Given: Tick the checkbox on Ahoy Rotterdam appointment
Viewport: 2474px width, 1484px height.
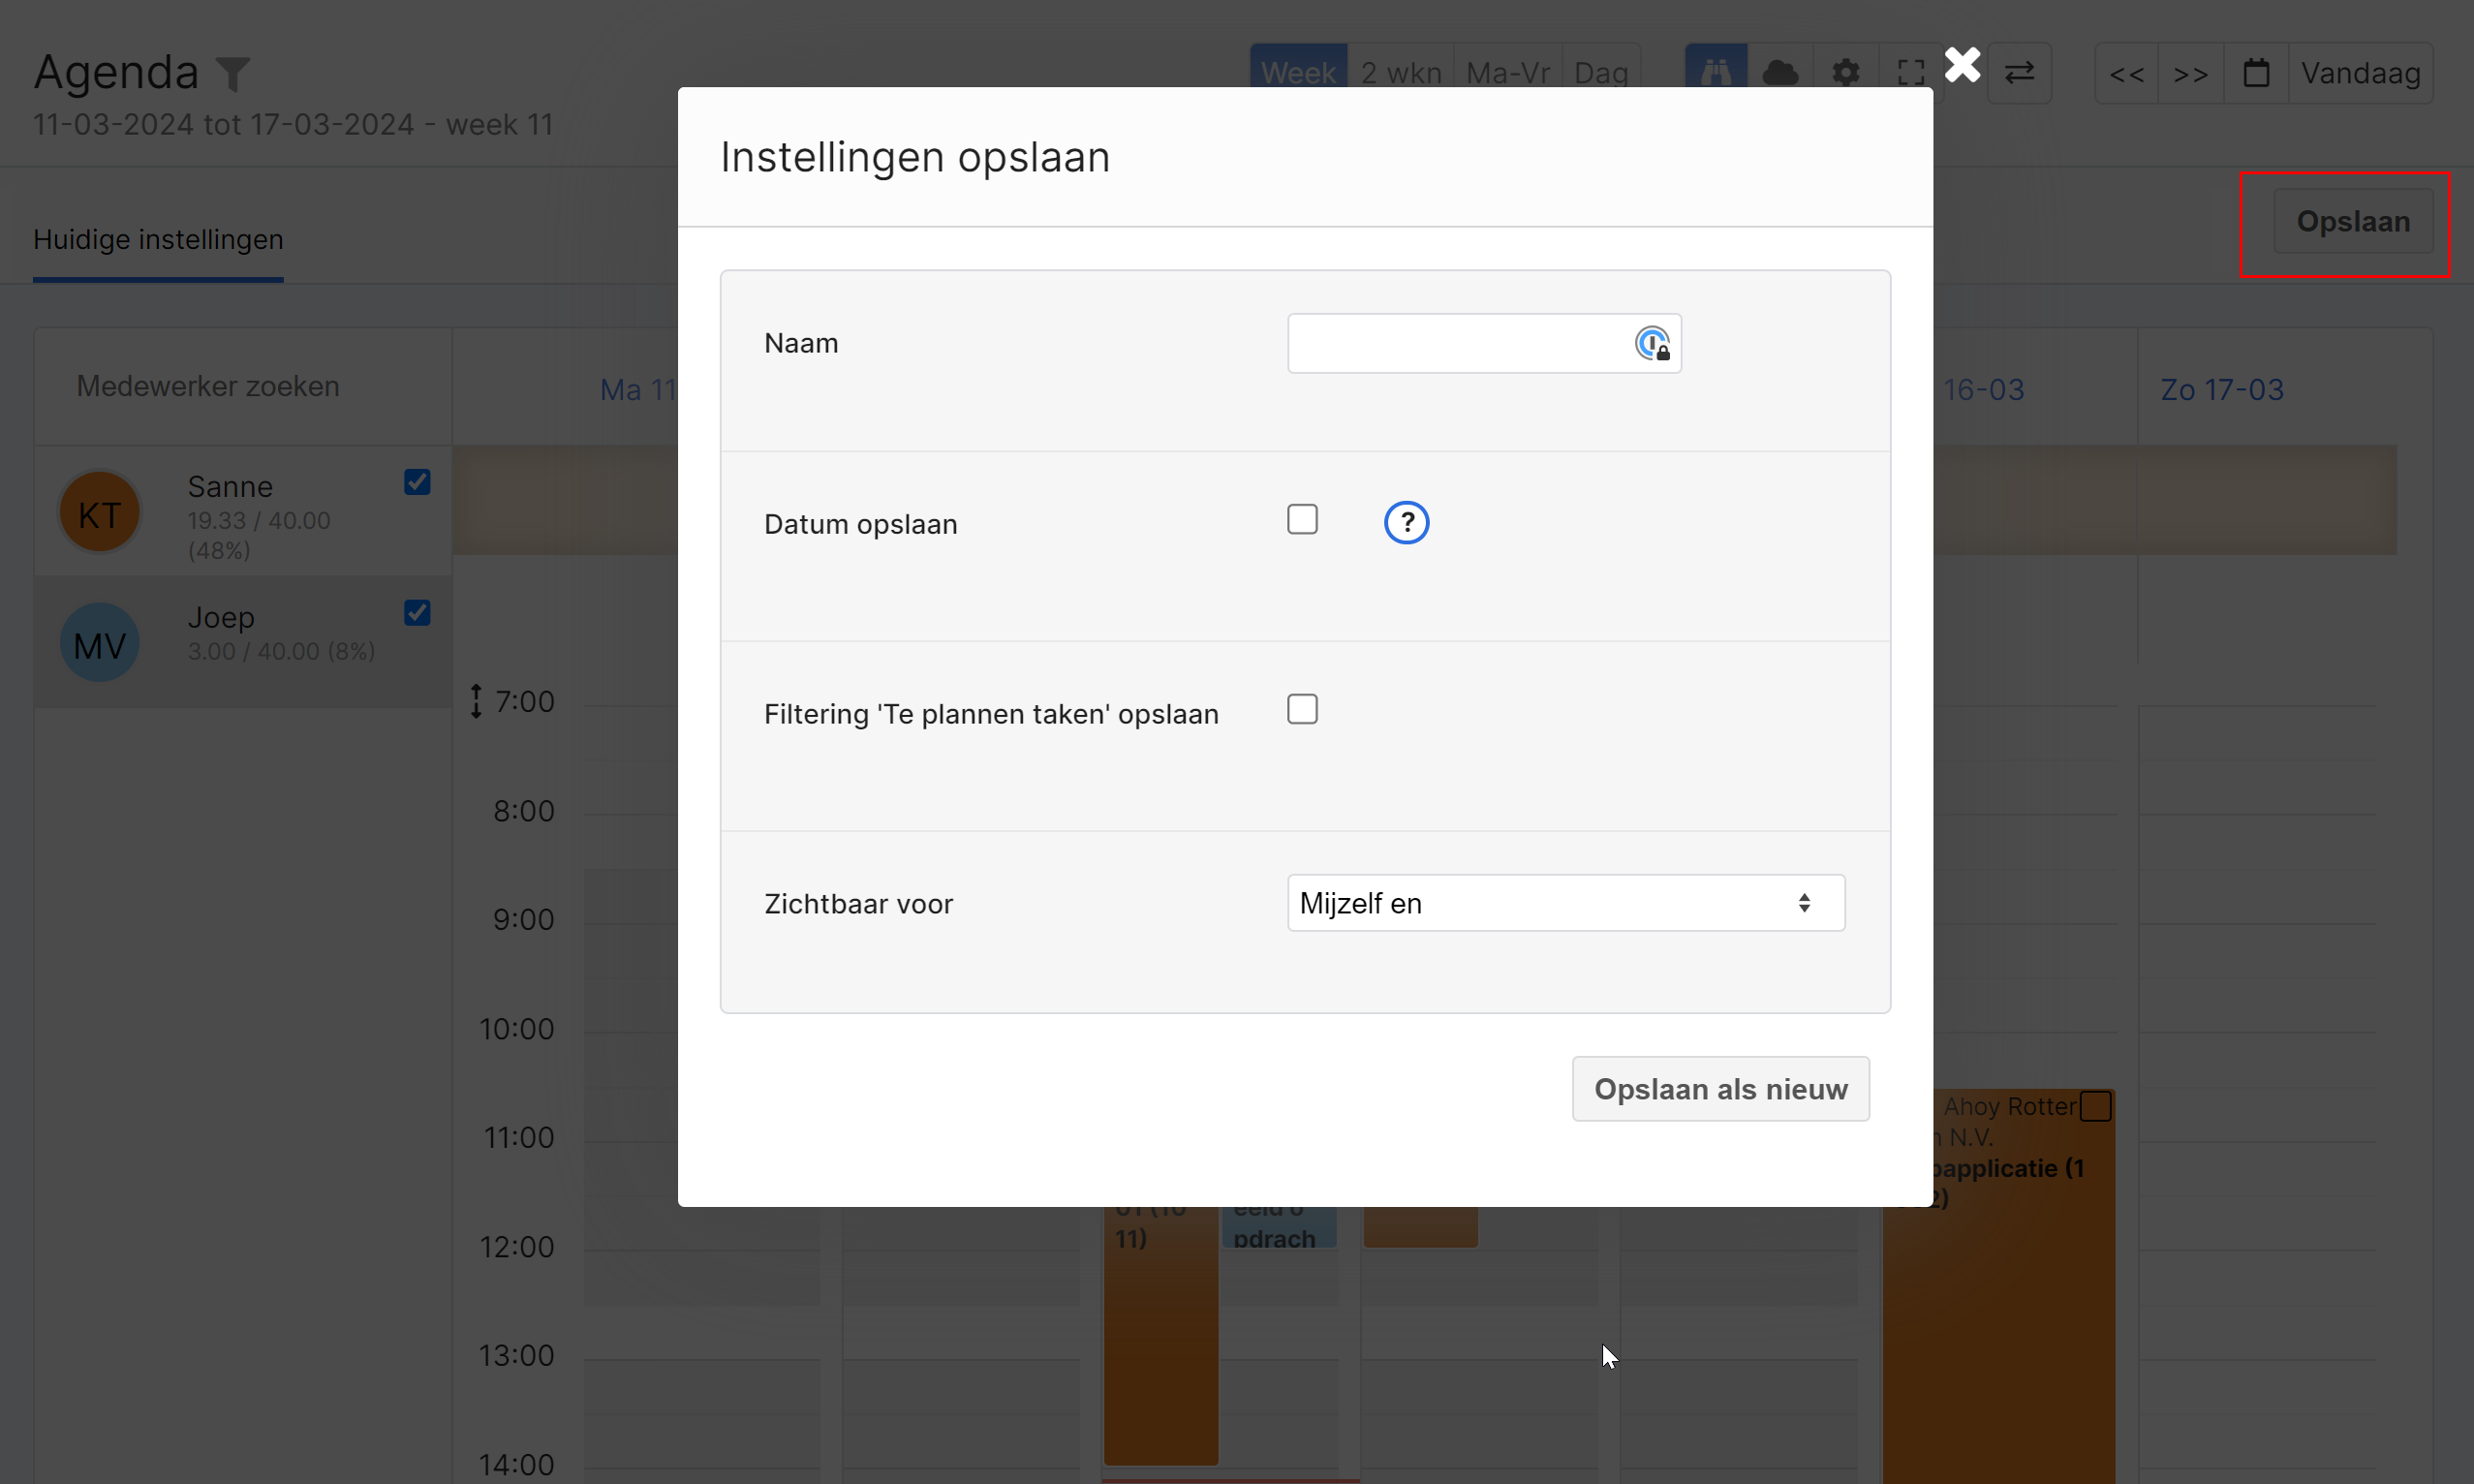Looking at the screenshot, I should click(2094, 1106).
